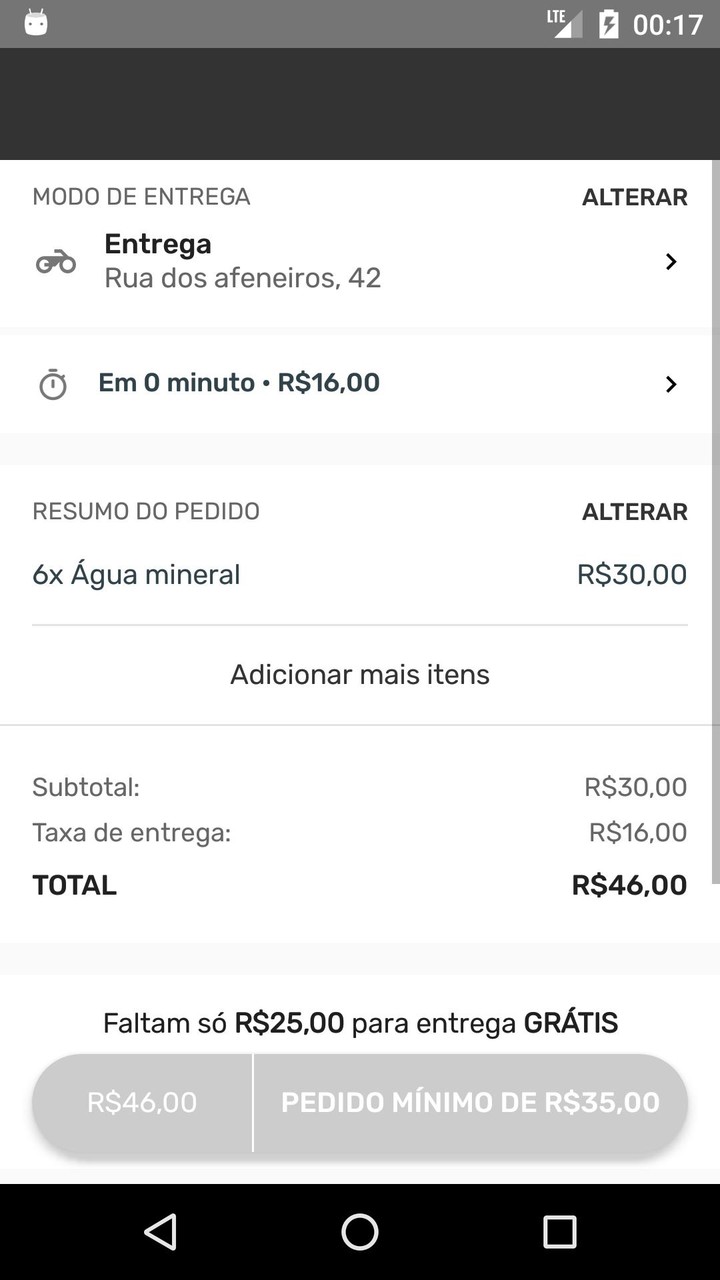Image resolution: width=720 pixels, height=1280 pixels.
Task: Tap the notification icon in status bar
Action: pyautogui.click(x=36, y=23)
